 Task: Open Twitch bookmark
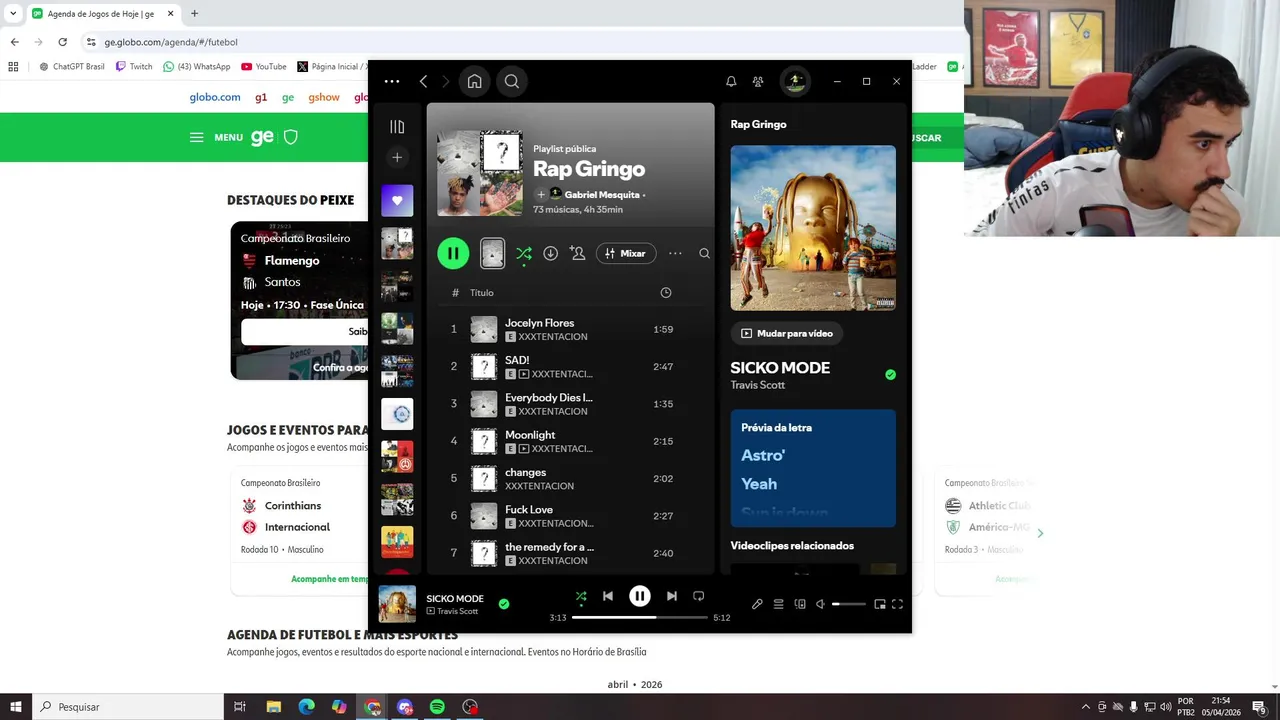(134, 66)
